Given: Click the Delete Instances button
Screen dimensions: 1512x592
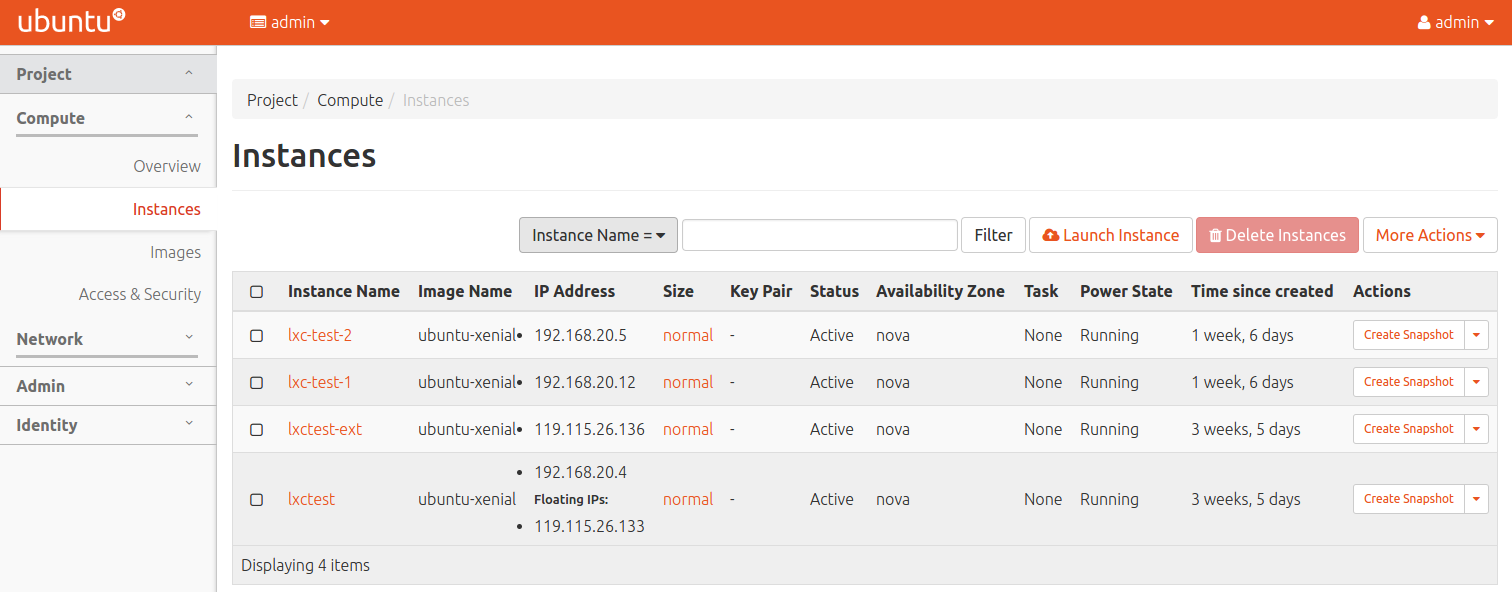Looking at the screenshot, I should (x=1277, y=235).
